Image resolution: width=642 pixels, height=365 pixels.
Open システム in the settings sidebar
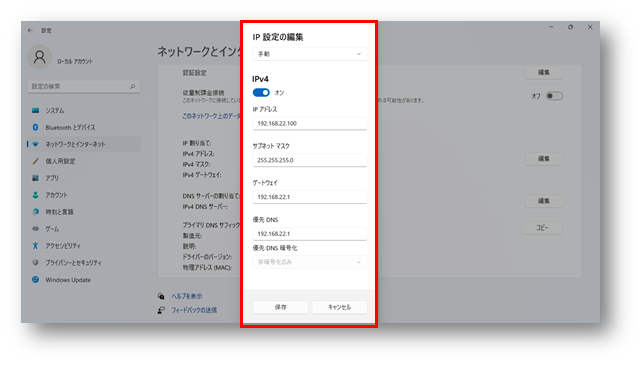tap(84, 111)
